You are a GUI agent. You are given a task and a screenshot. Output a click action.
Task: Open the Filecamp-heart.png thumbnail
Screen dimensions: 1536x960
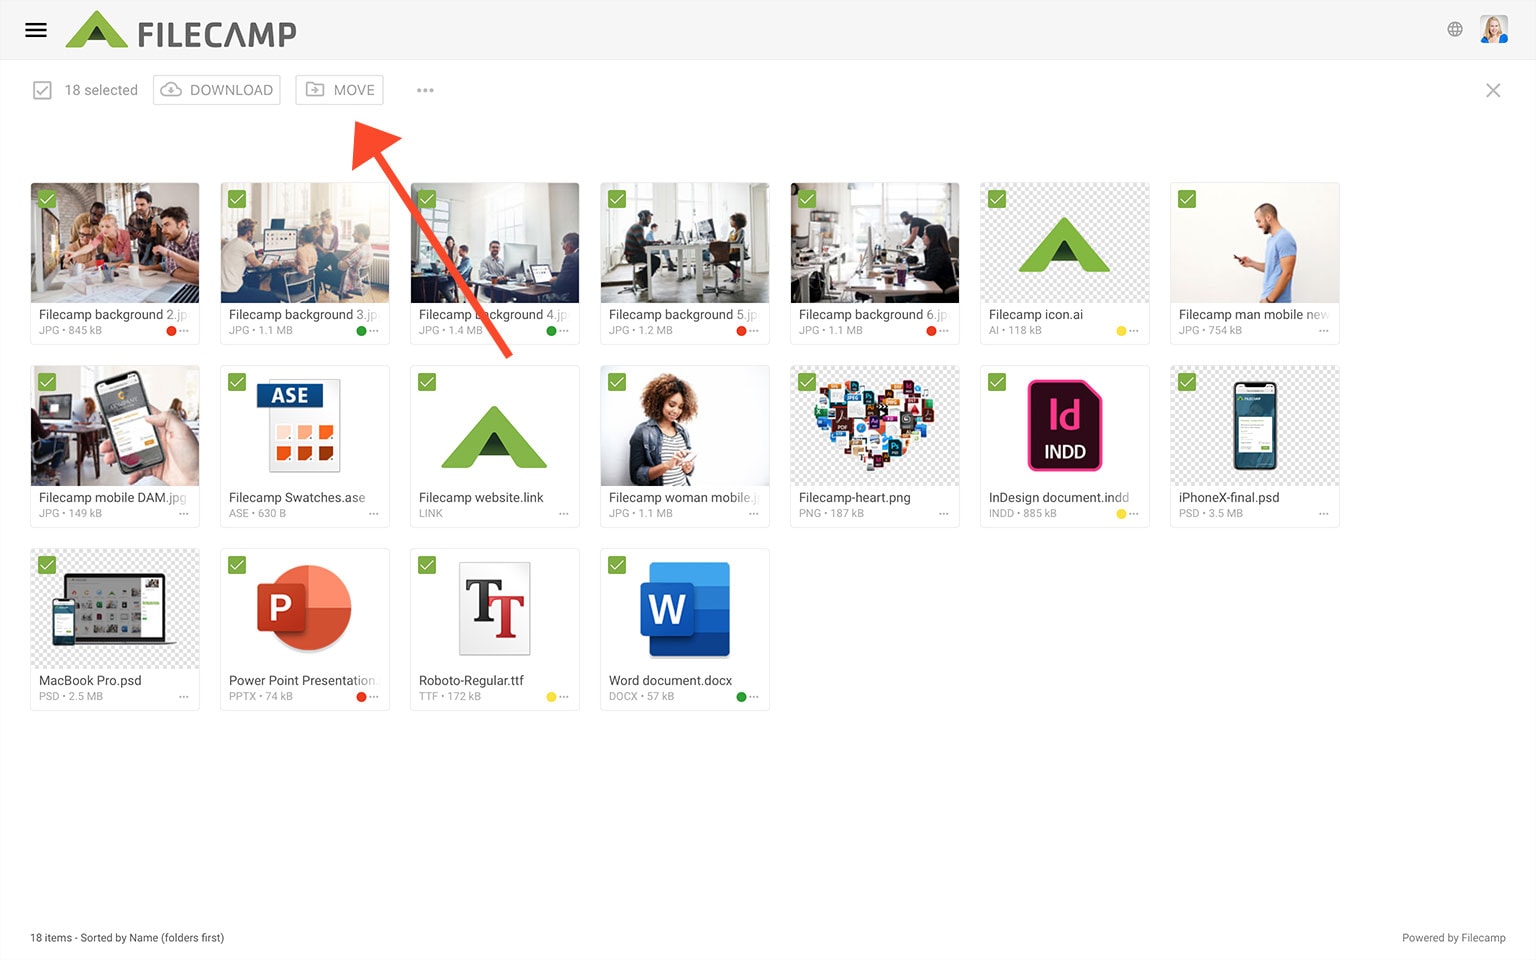point(875,426)
